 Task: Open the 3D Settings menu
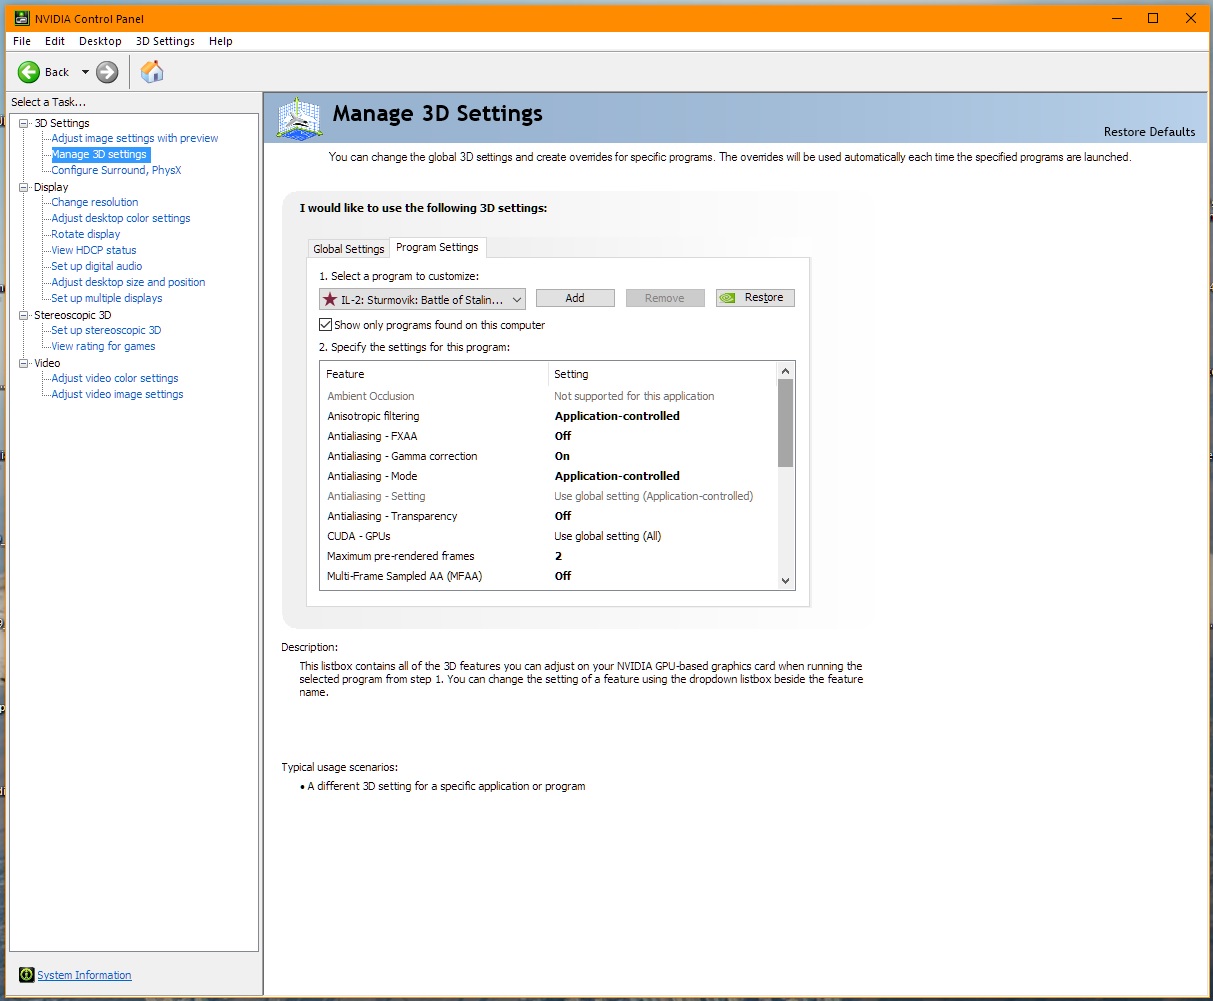tap(165, 41)
